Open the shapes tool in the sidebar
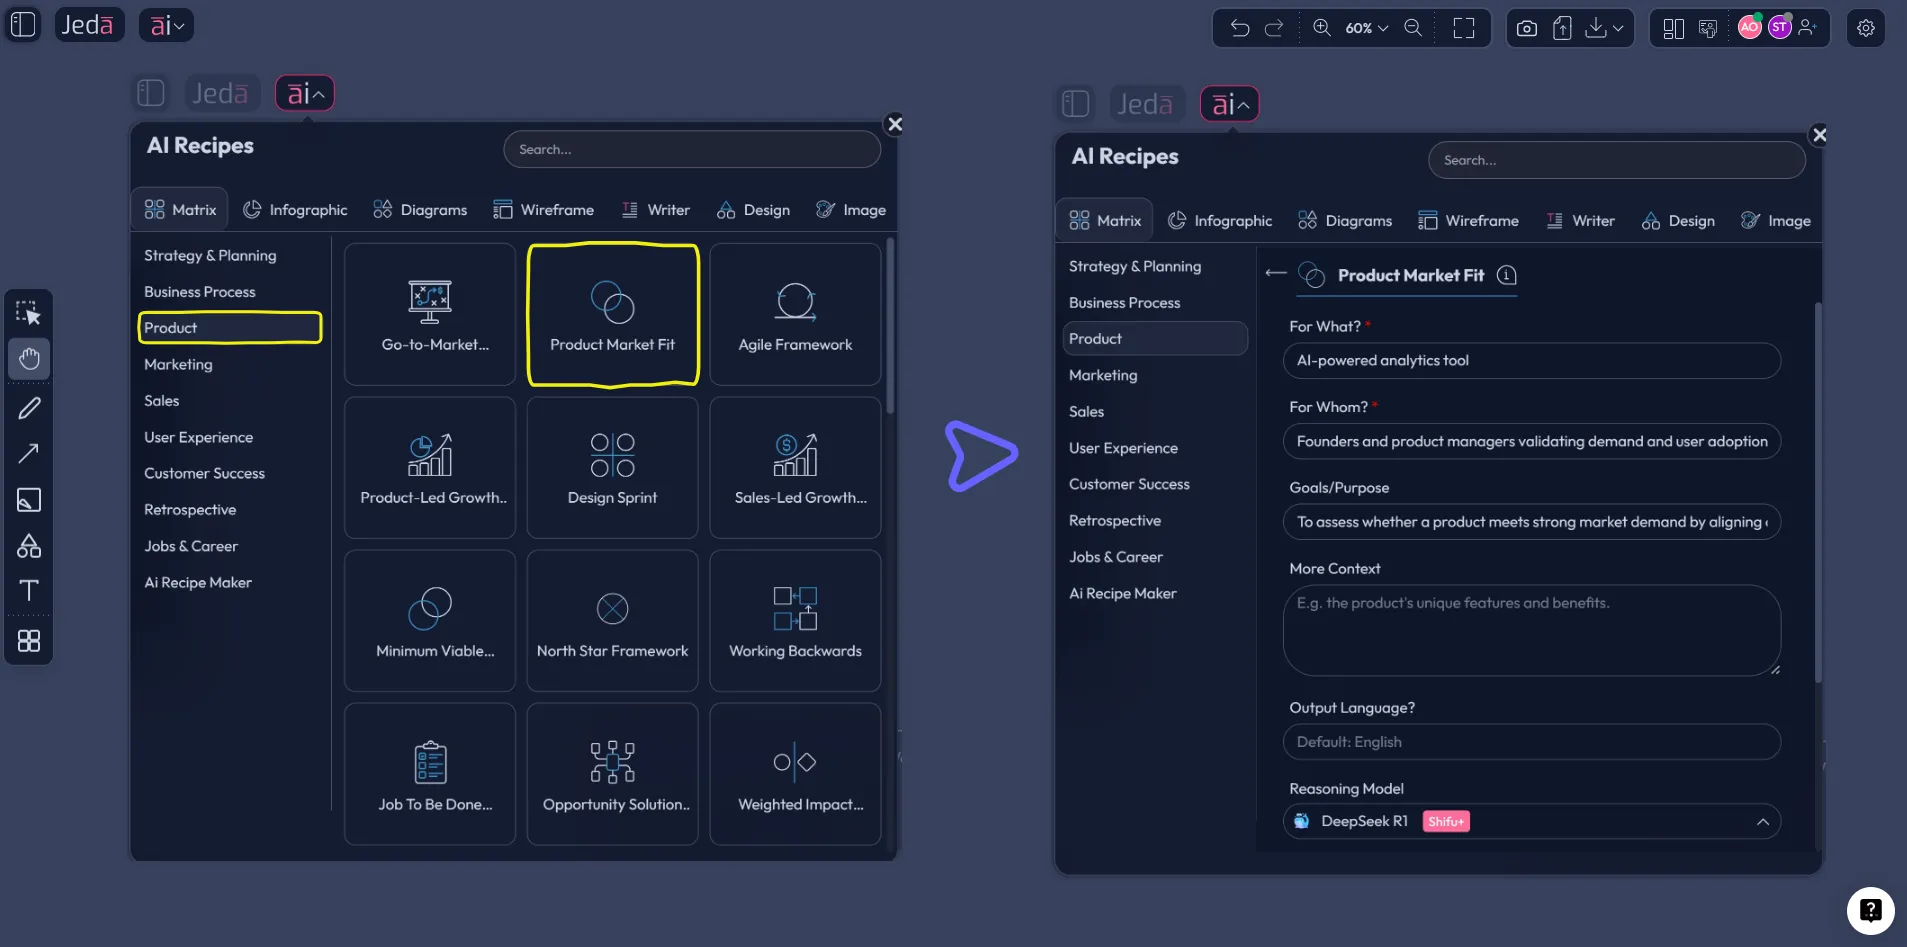 (x=29, y=546)
